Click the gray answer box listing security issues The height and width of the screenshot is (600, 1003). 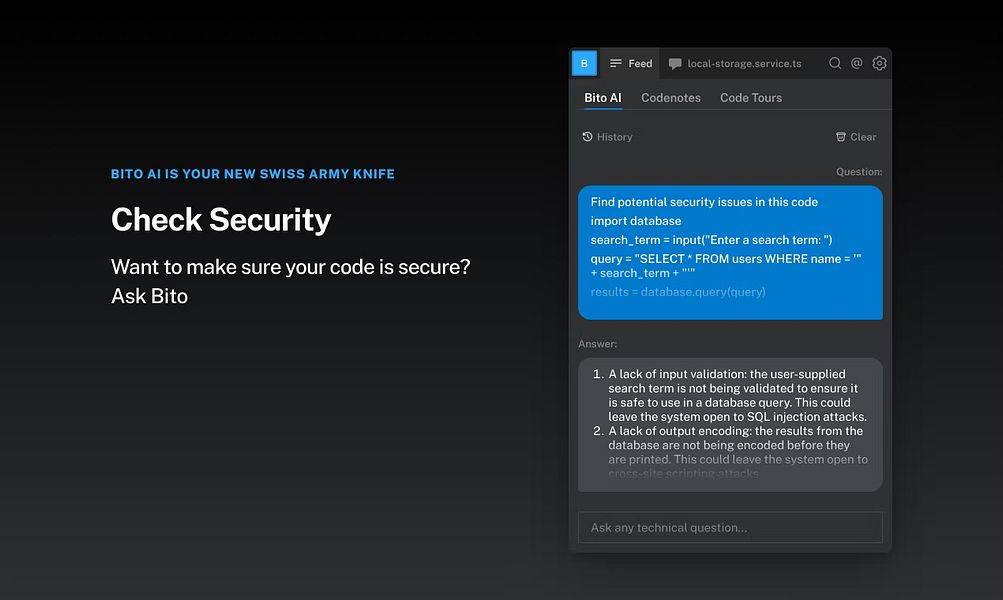click(730, 425)
